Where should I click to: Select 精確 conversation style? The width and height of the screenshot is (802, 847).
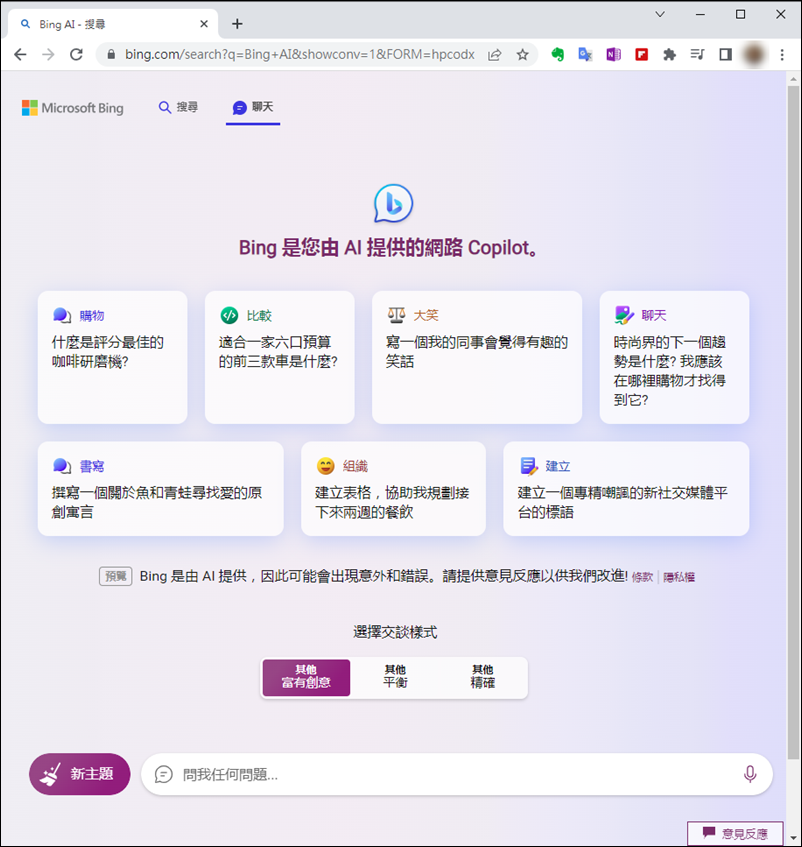click(483, 677)
